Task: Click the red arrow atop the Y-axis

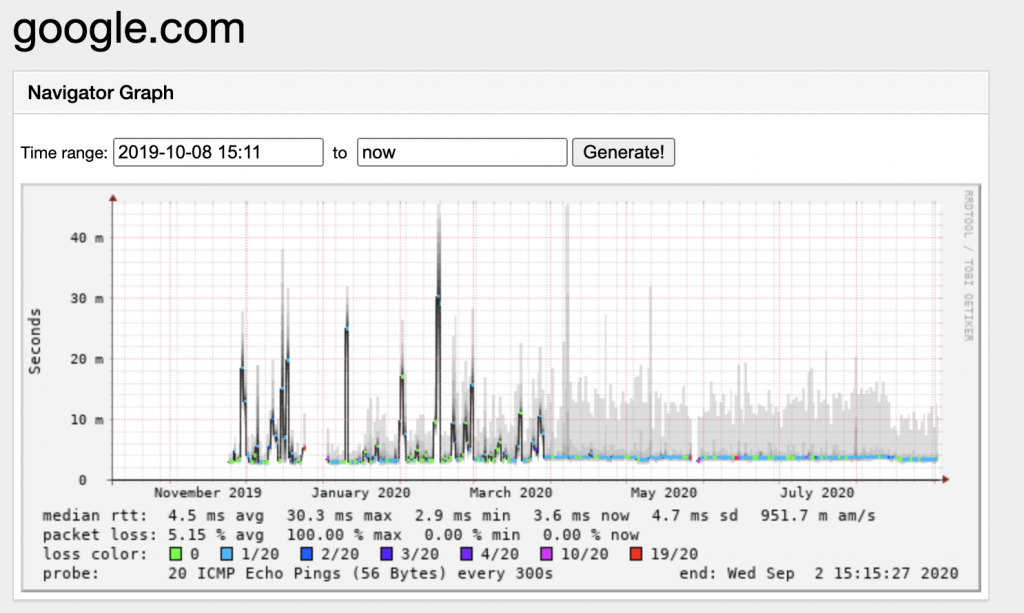Action: click(113, 199)
